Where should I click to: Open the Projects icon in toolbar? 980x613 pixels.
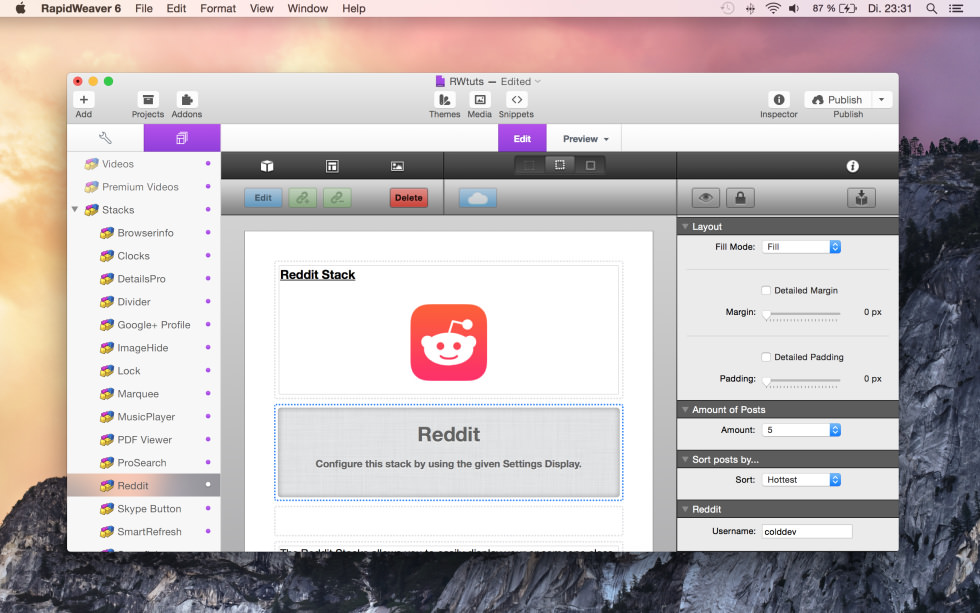tap(148, 100)
